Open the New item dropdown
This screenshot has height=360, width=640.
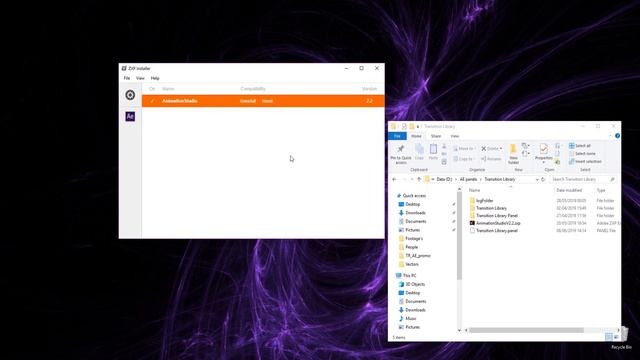click(x=526, y=145)
